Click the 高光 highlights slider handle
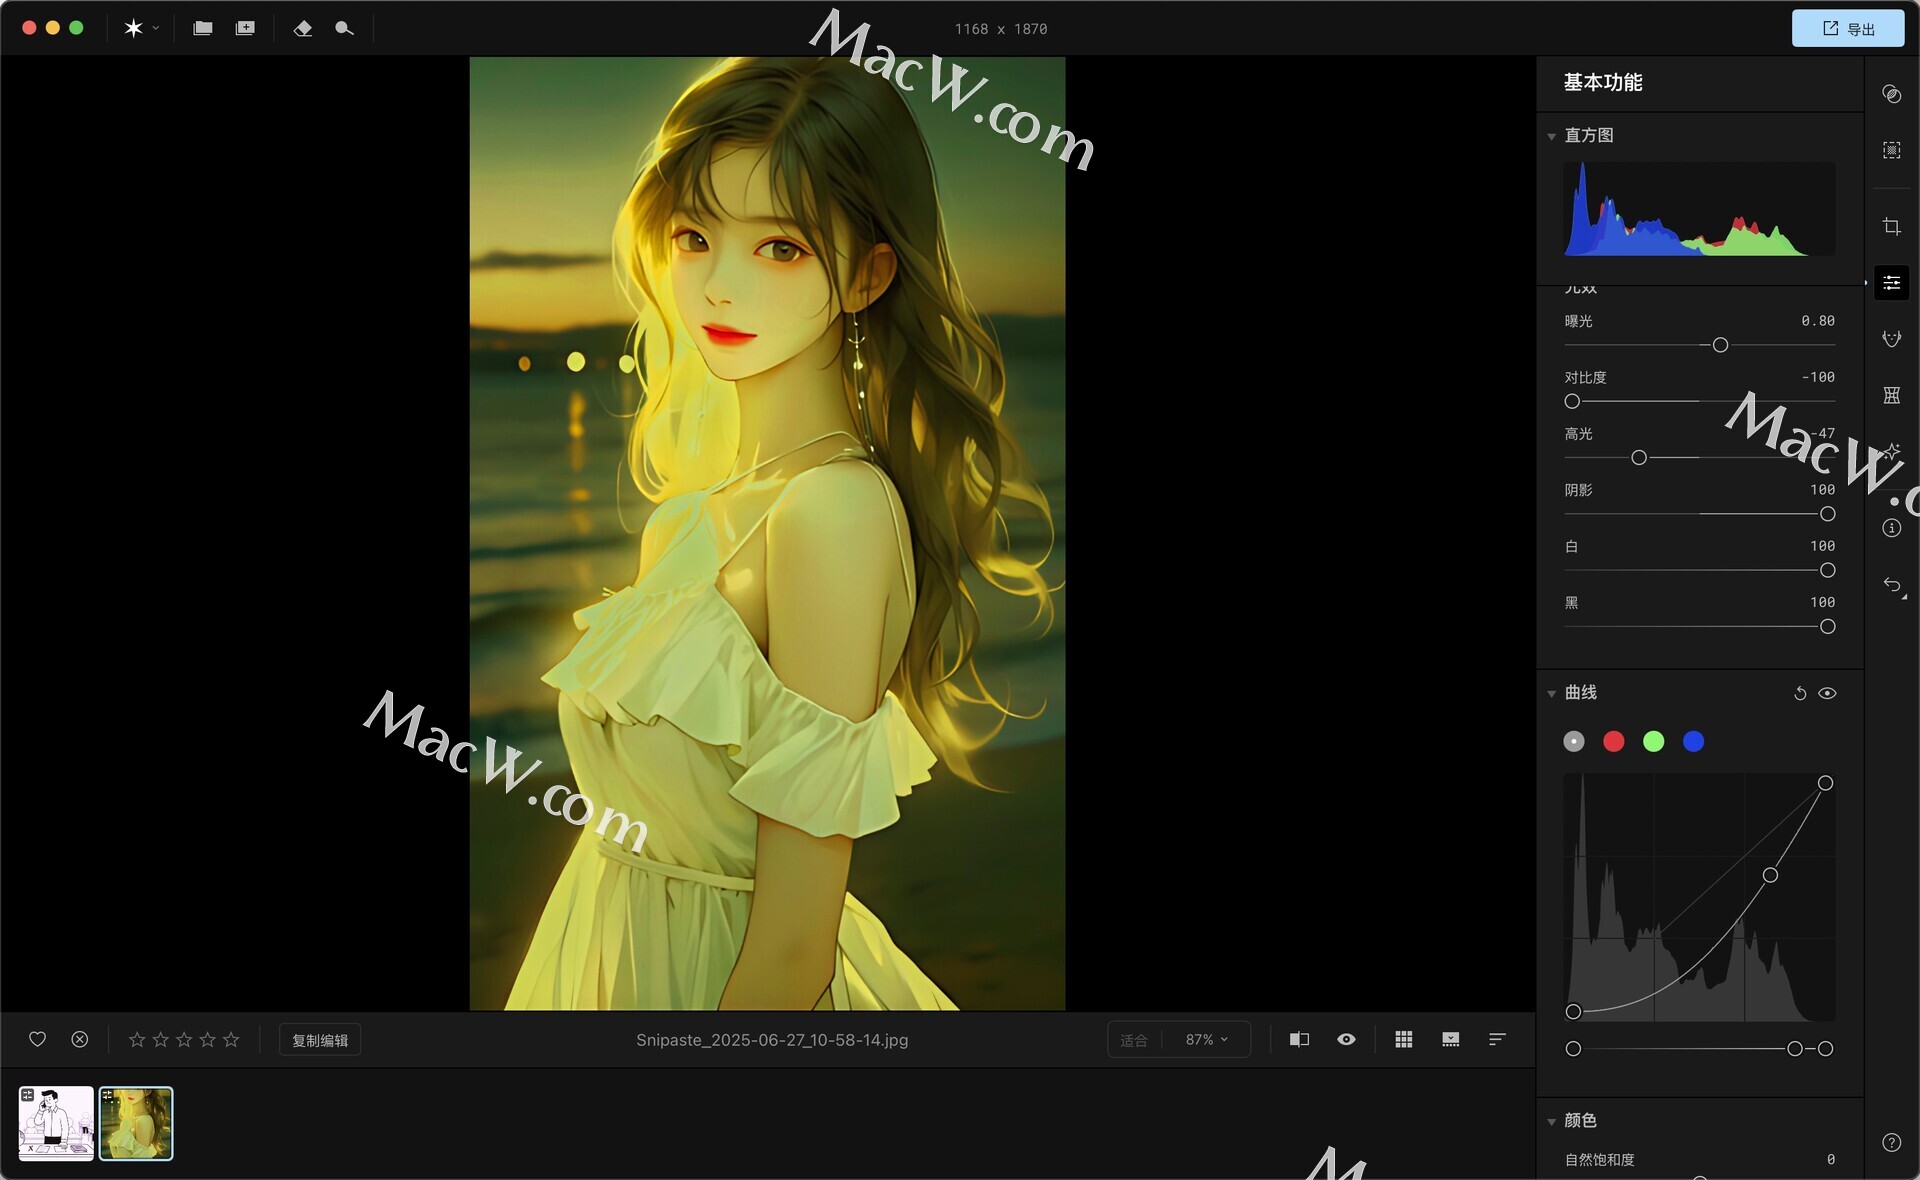This screenshot has width=1920, height=1180. pyautogui.click(x=1638, y=457)
